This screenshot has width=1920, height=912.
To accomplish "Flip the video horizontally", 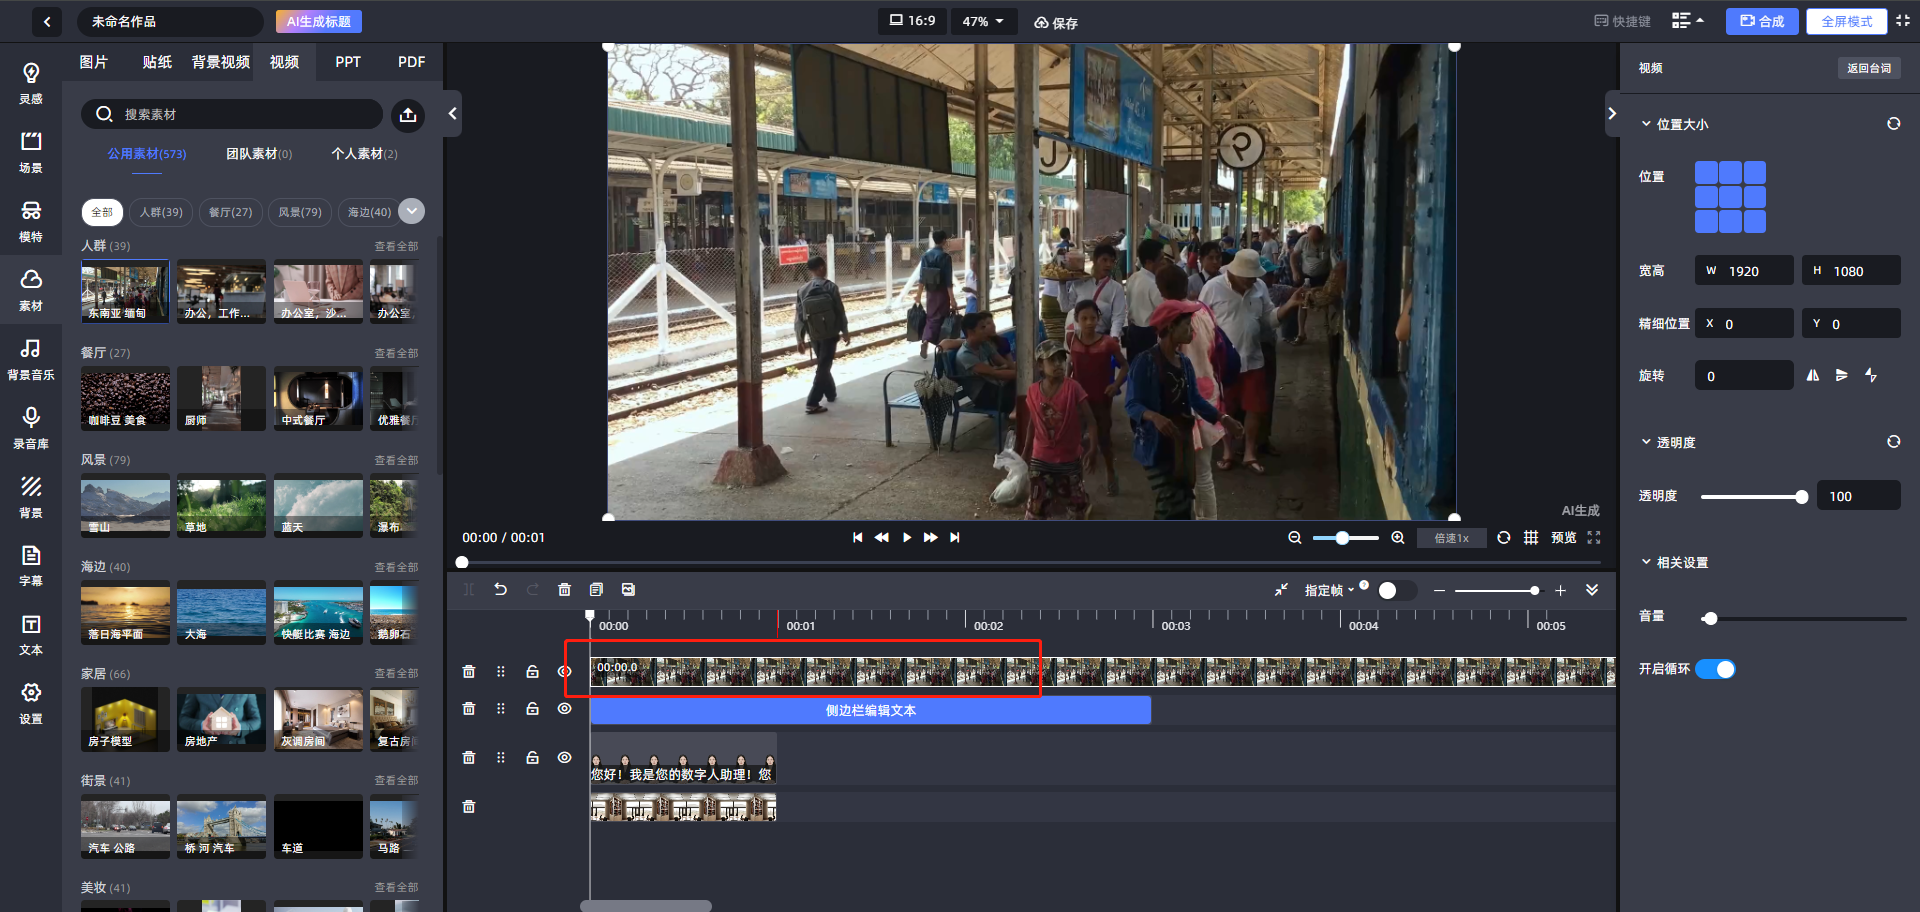I will 1813,376.
